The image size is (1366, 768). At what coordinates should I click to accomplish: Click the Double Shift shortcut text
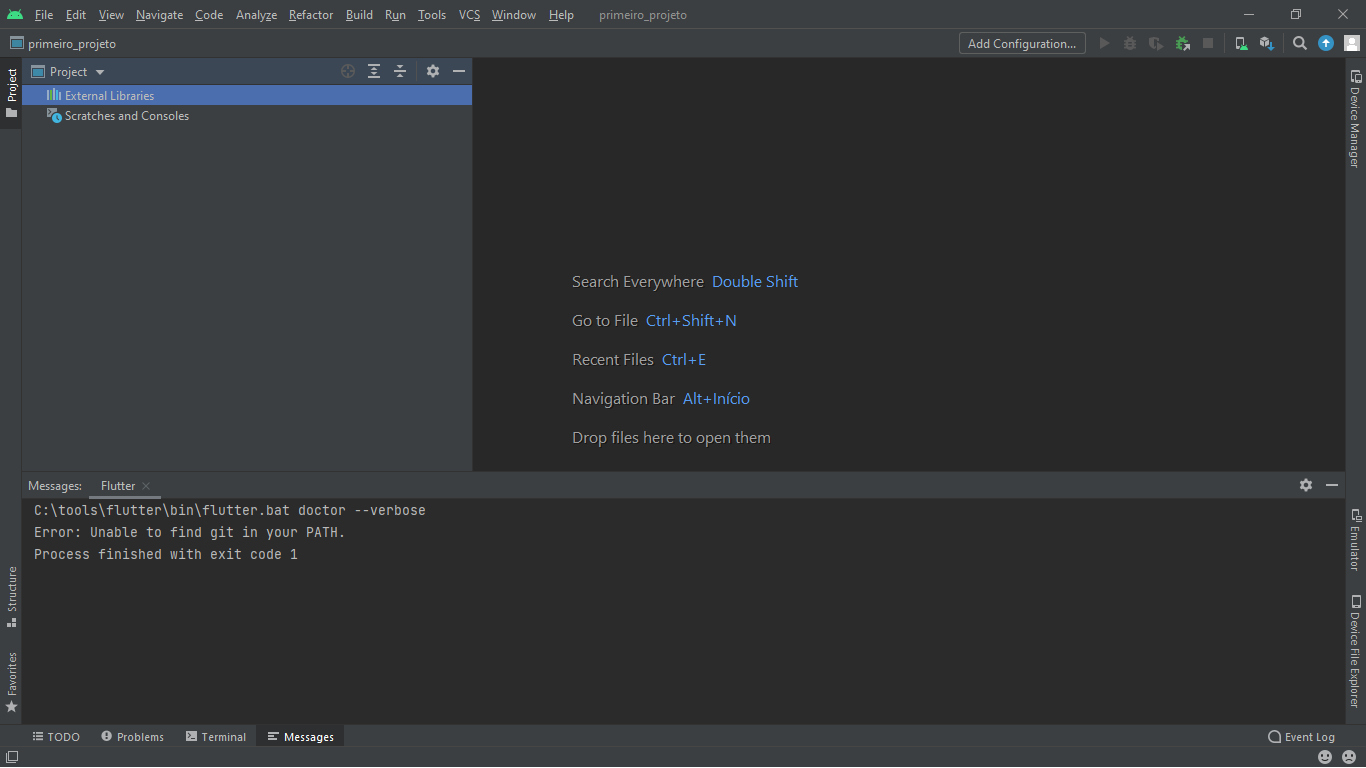click(x=755, y=282)
